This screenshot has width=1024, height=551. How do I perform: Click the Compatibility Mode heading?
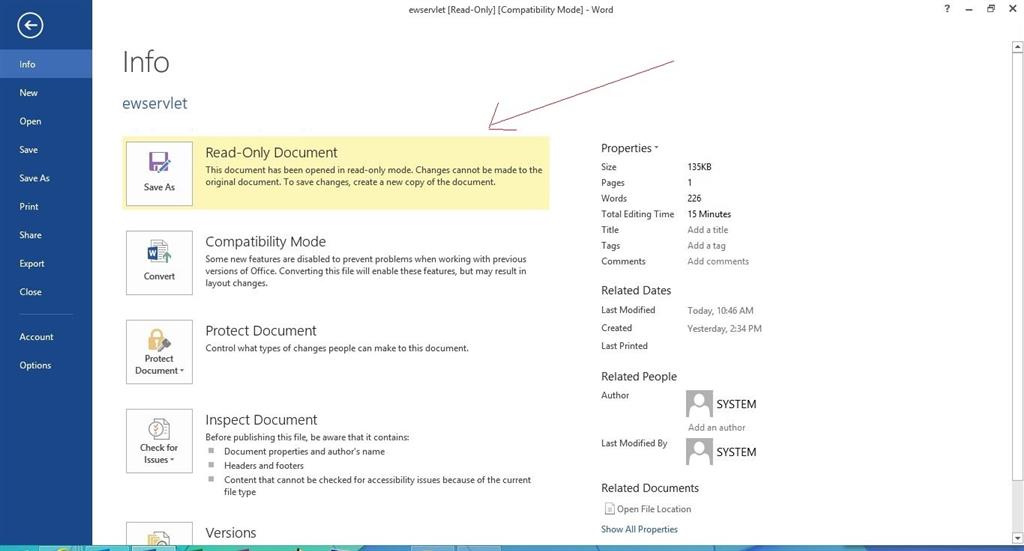(265, 242)
